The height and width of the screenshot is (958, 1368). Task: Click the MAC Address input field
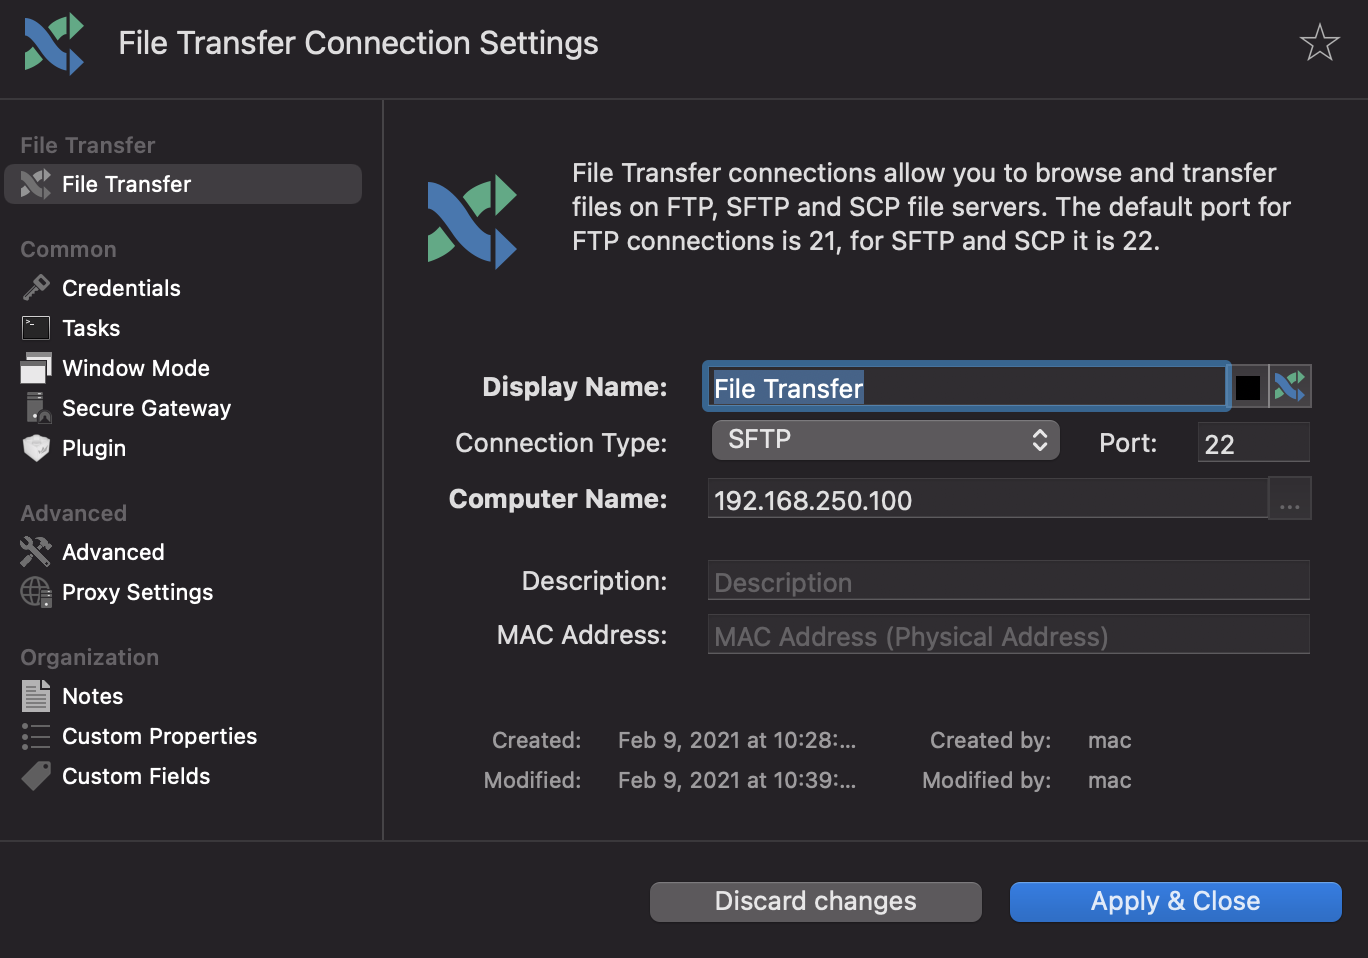1008,634
